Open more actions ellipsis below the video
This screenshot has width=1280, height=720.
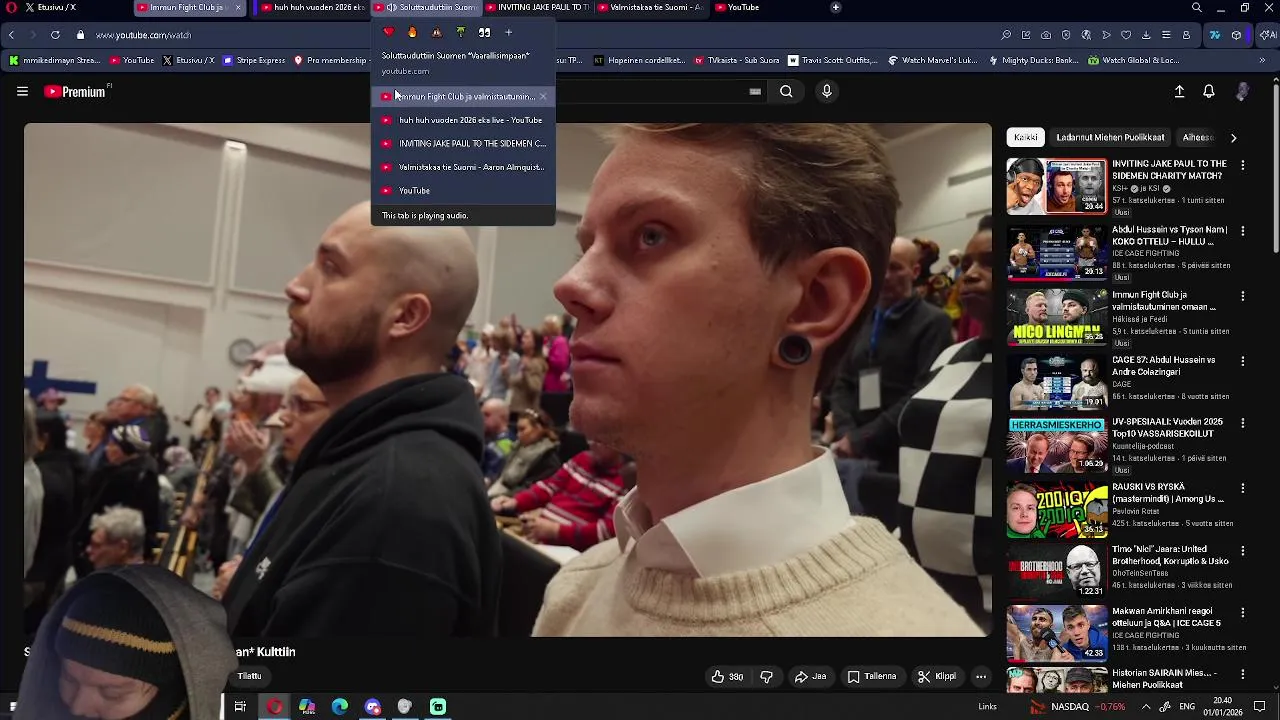[x=981, y=677]
